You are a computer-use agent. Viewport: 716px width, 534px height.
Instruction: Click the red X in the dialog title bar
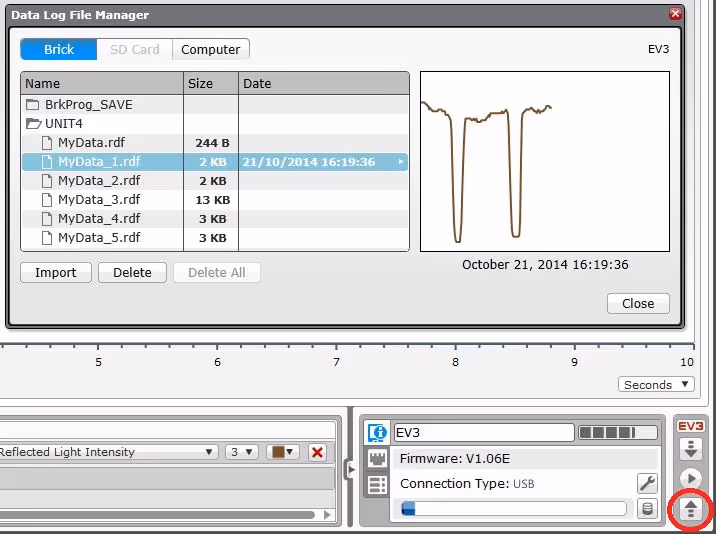point(675,14)
